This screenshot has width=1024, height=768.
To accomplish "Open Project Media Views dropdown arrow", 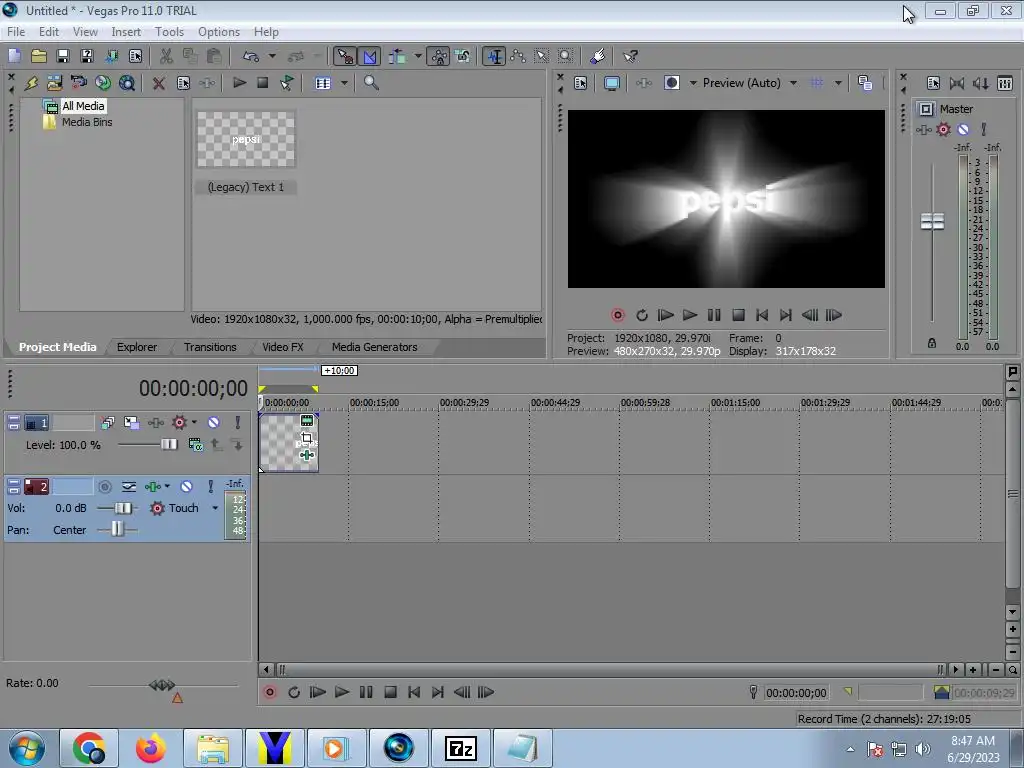I will 344,83.
